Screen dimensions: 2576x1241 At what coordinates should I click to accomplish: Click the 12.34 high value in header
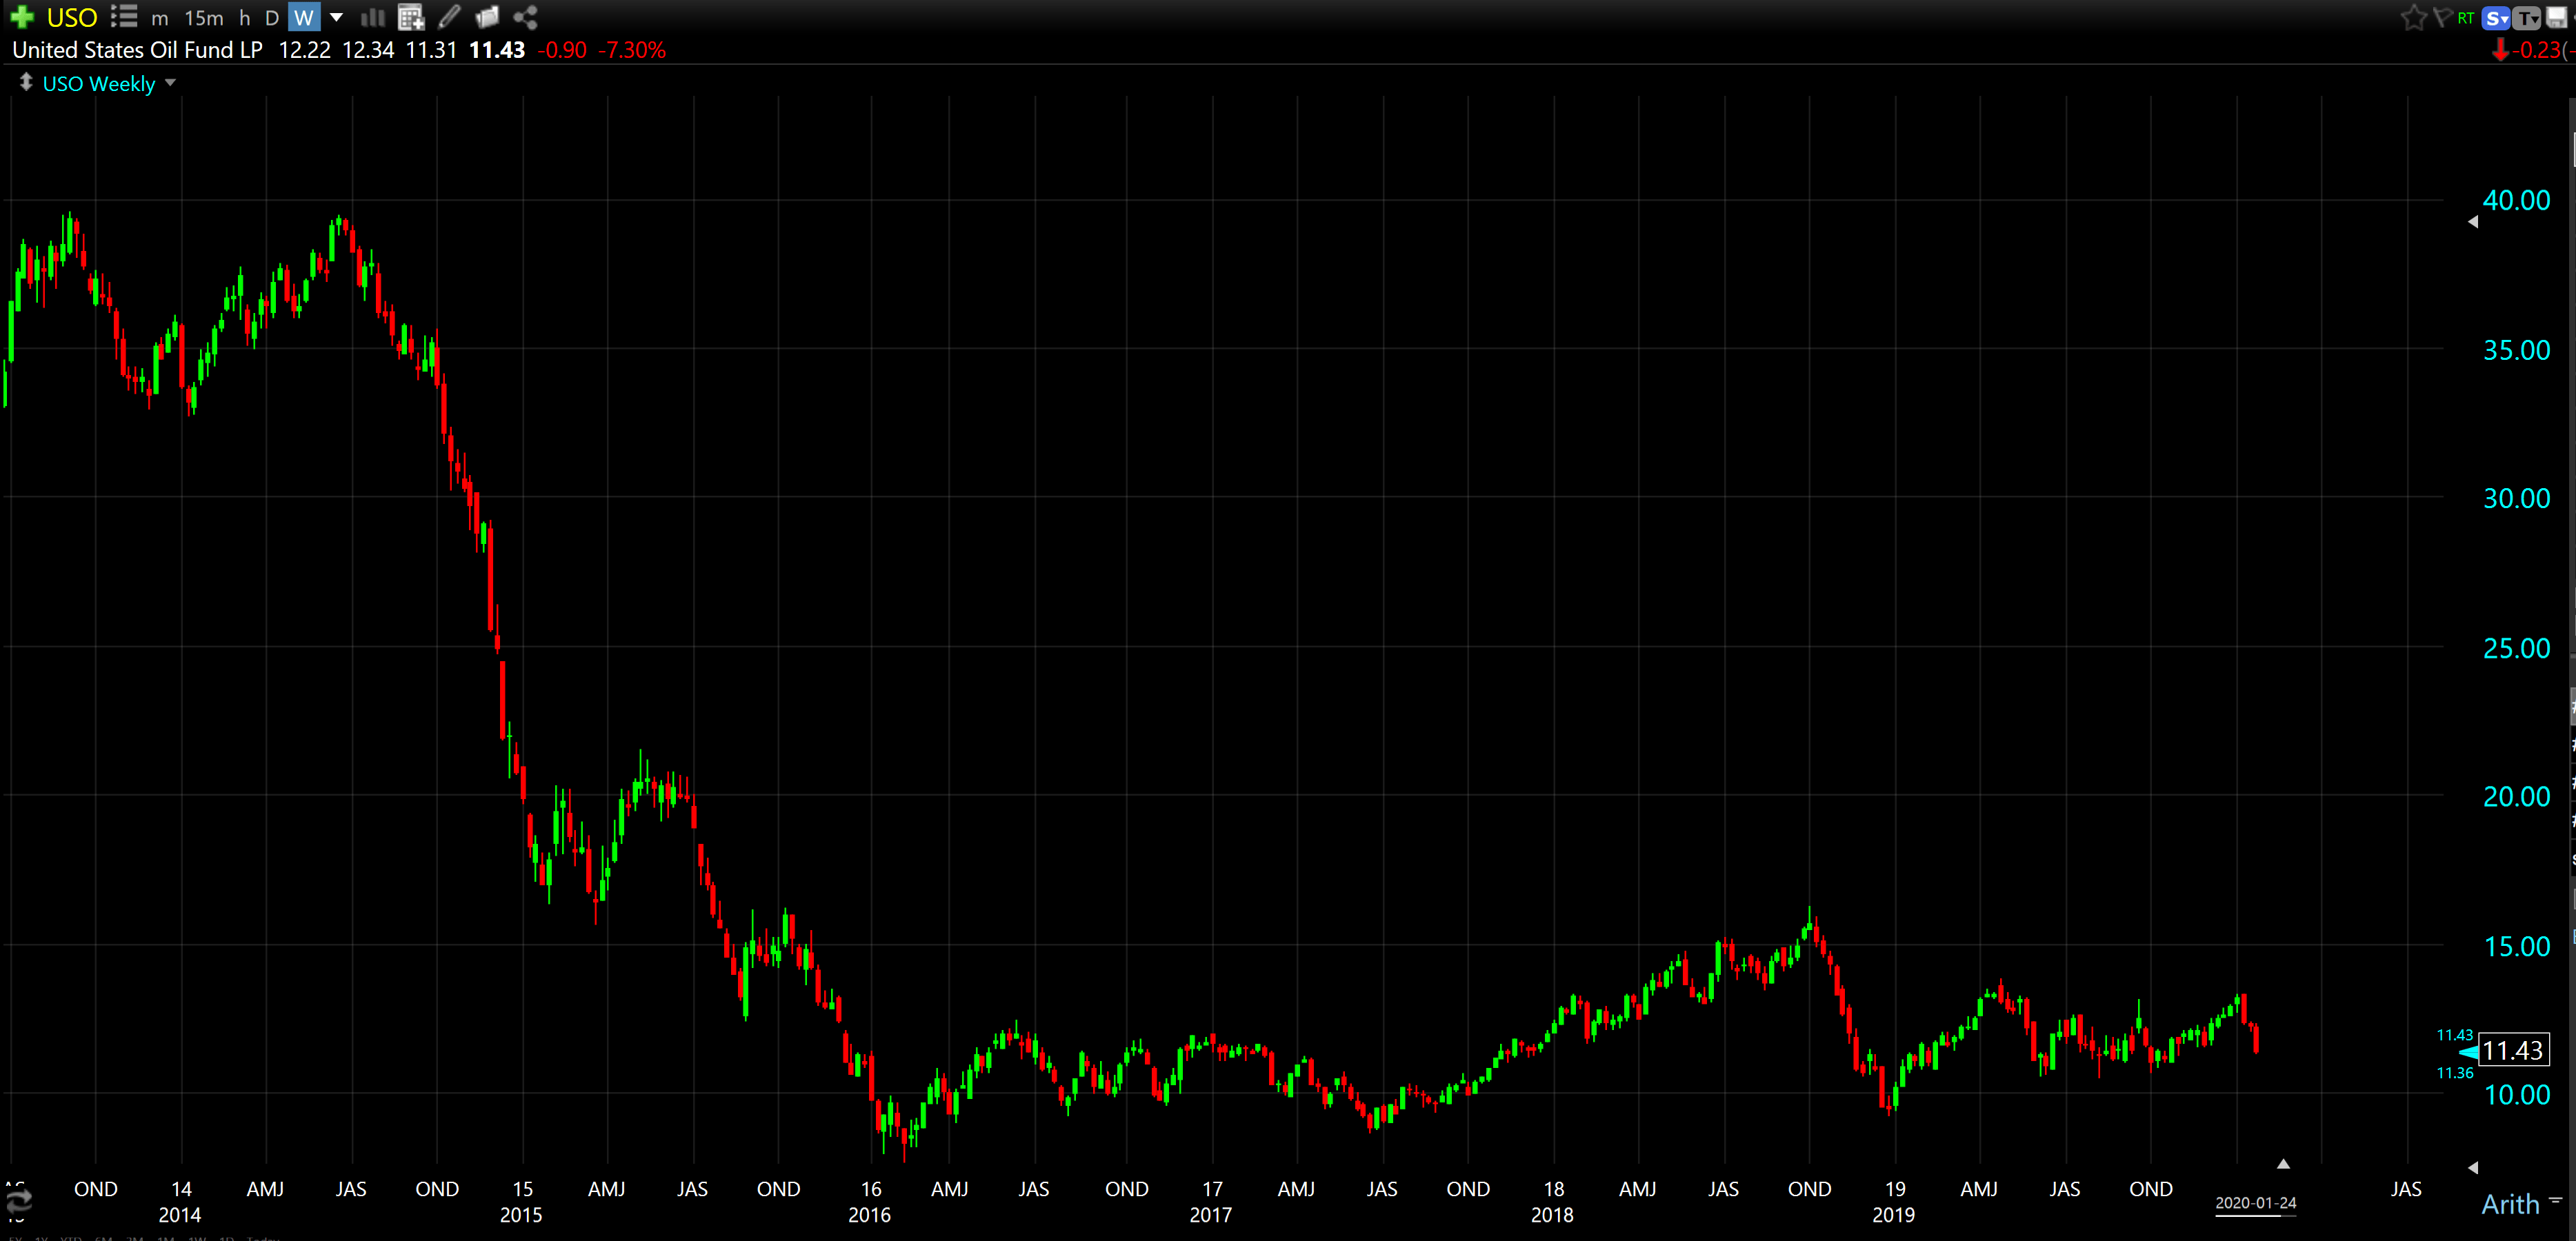tap(368, 50)
